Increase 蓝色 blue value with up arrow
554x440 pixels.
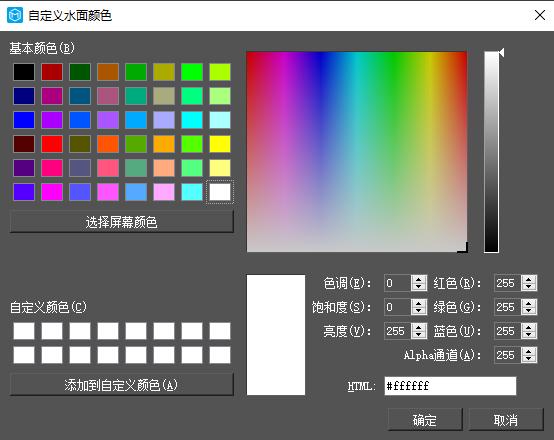pyautogui.click(x=529, y=327)
